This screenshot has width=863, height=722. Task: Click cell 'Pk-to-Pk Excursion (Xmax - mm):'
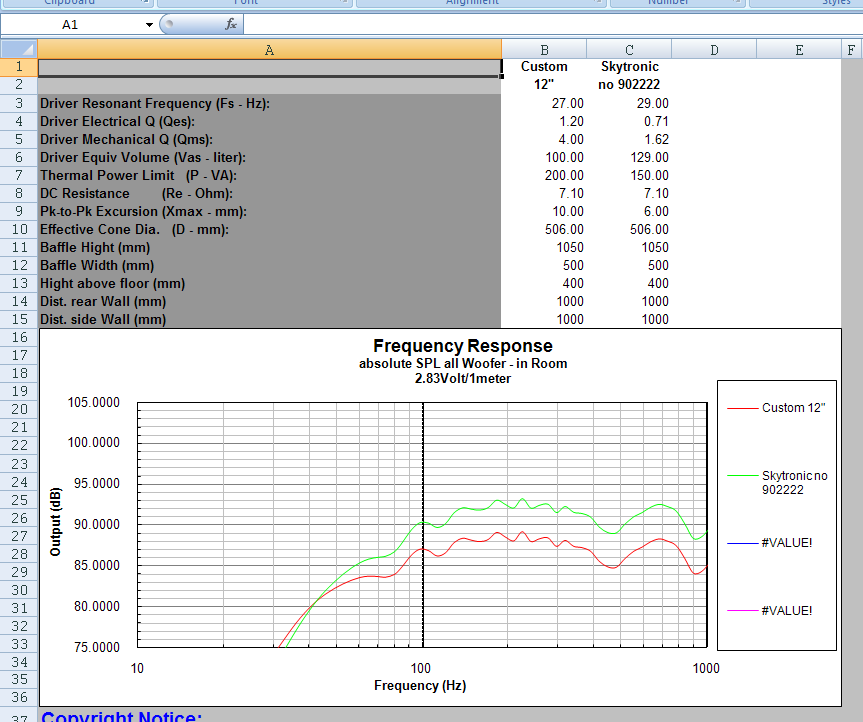[269, 211]
